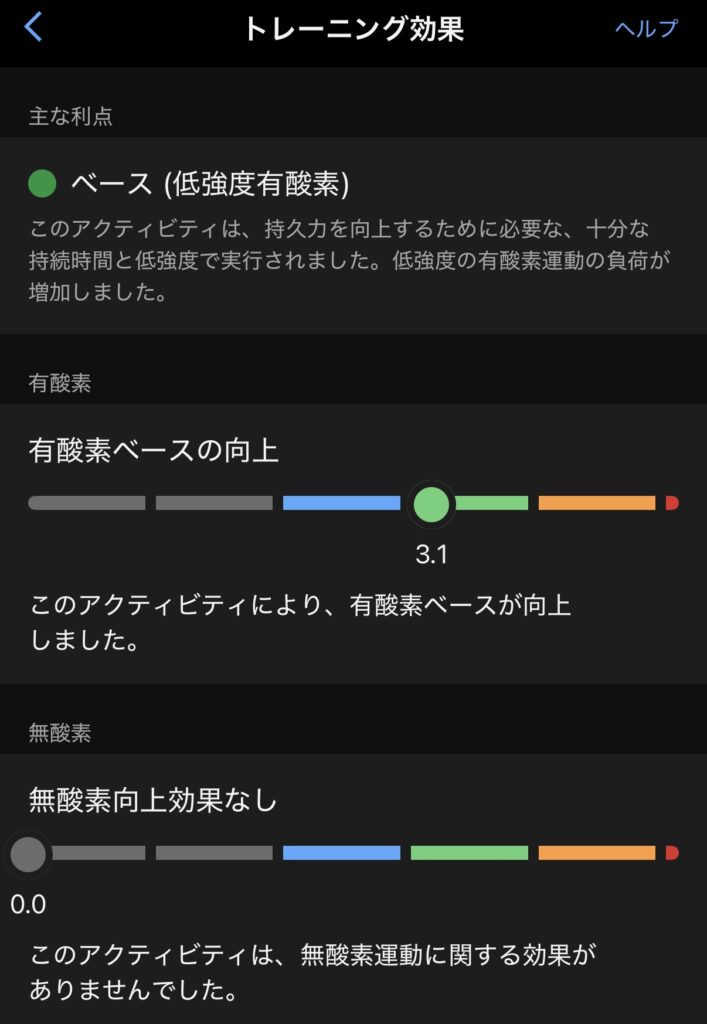Tap the green ベース status dot

[x=42, y=183]
